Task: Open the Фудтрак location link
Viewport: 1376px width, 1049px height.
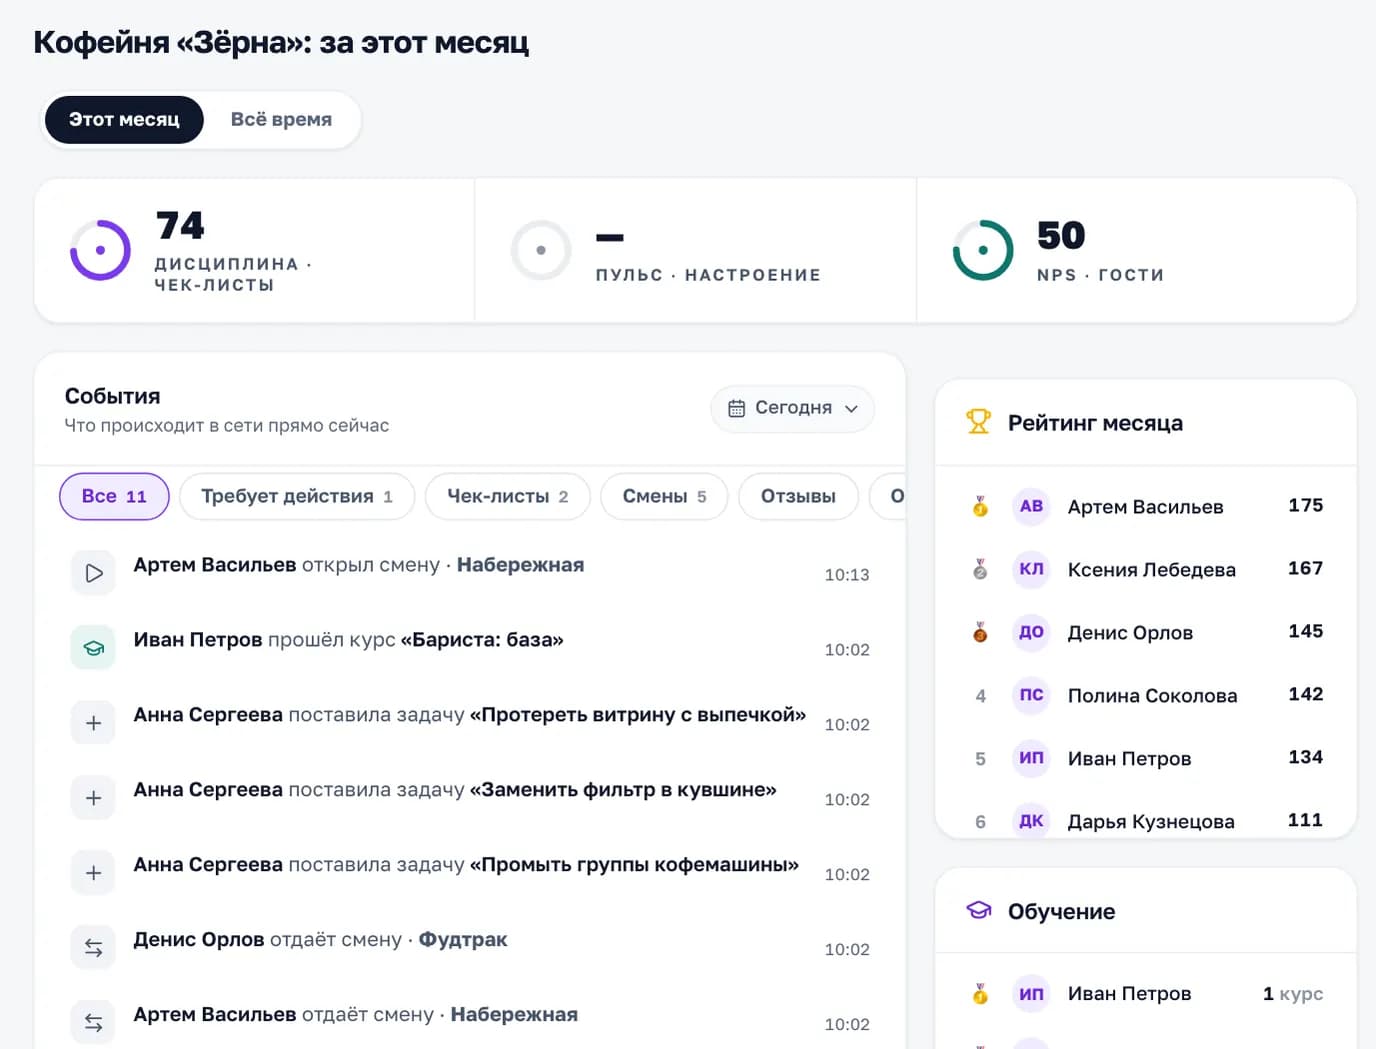Action: [x=463, y=940]
